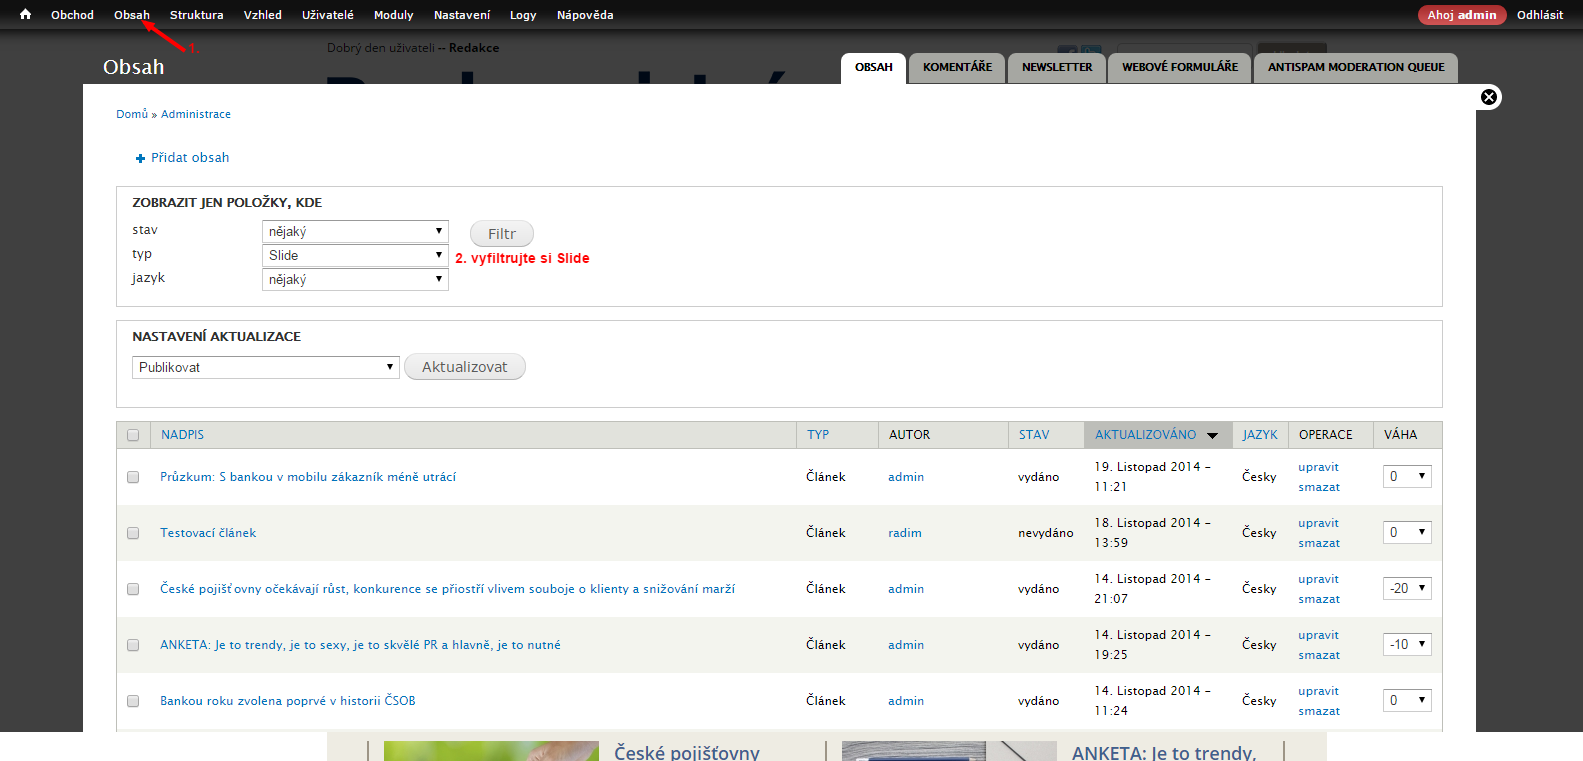The image size is (1583, 761).
Task: Open the ANKETA: Je to trendy article
Action: (x=360, y=645)
